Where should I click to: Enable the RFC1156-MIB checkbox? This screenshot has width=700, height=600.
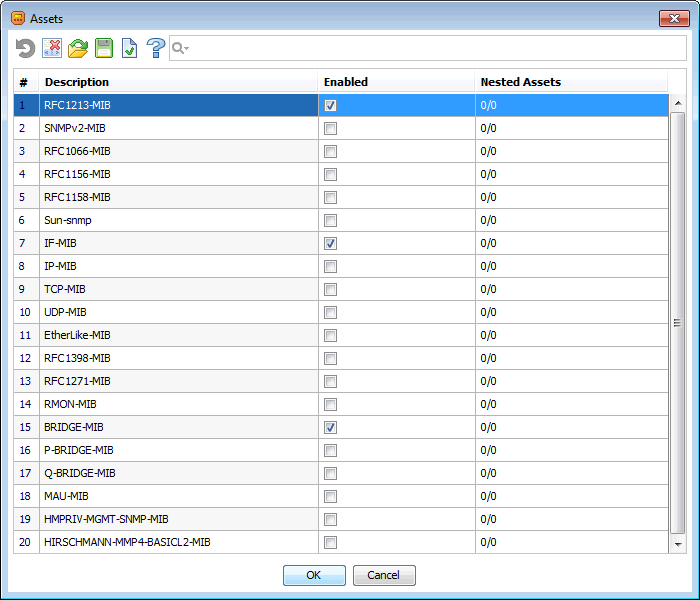330,175
